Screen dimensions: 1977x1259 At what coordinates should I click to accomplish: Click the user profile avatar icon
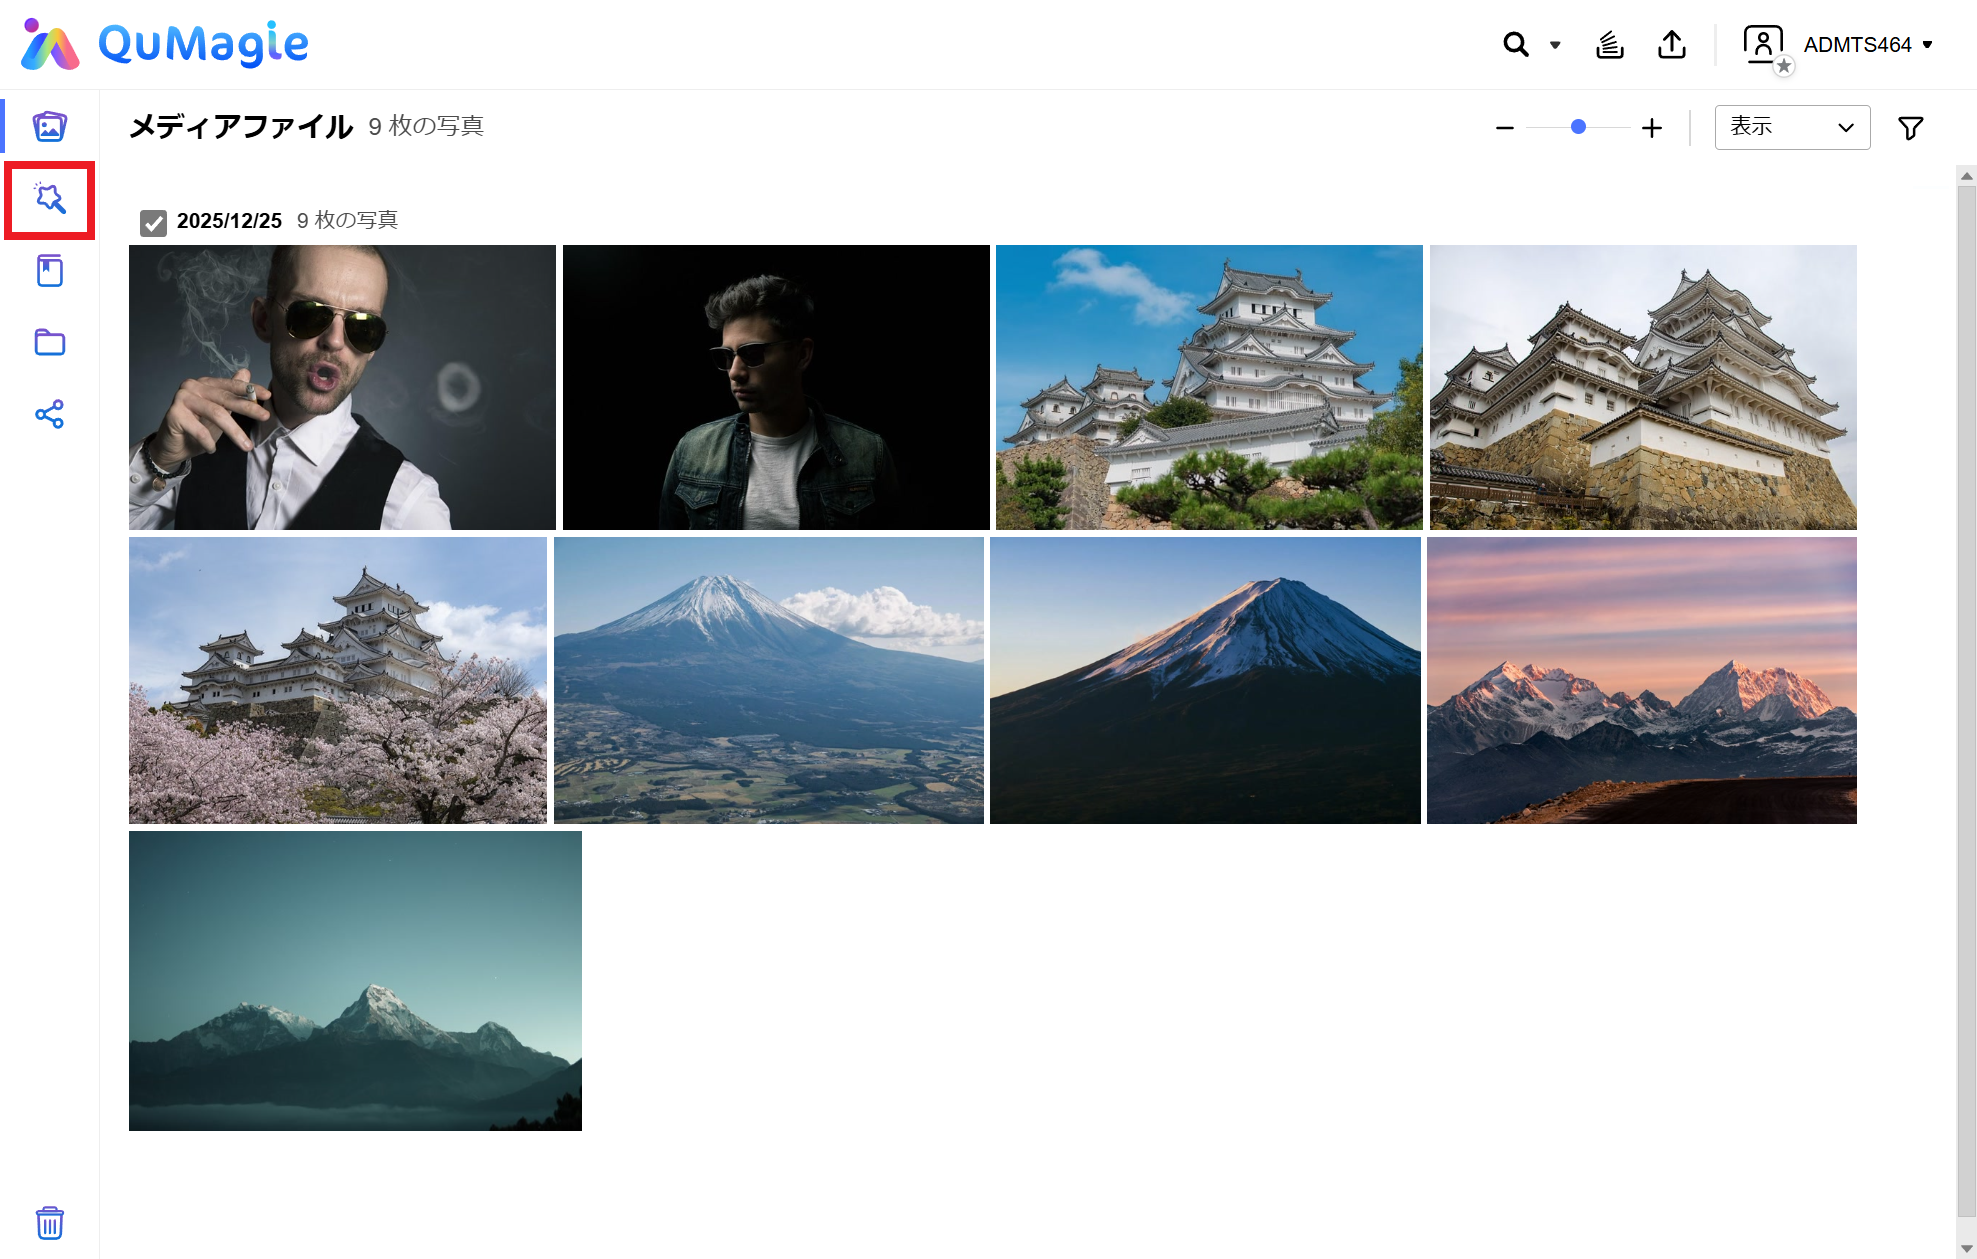tap(1764, 45)
